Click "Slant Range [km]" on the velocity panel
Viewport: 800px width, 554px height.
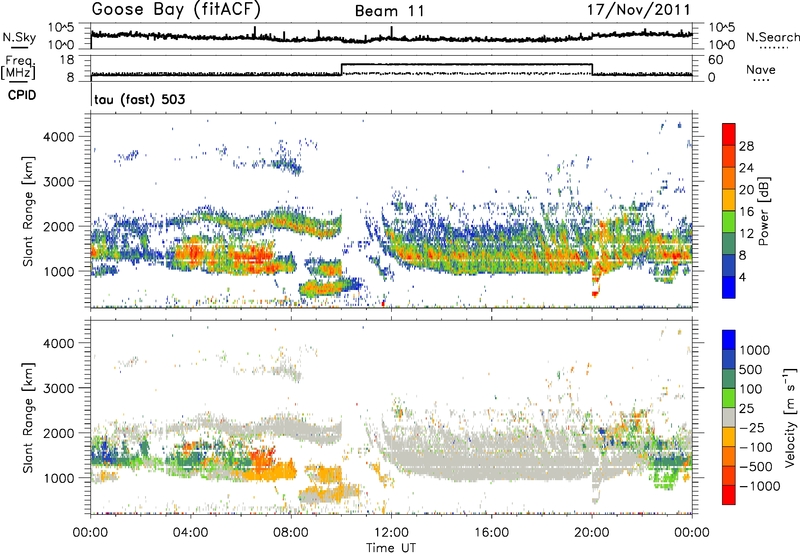[x=28, y=418]
